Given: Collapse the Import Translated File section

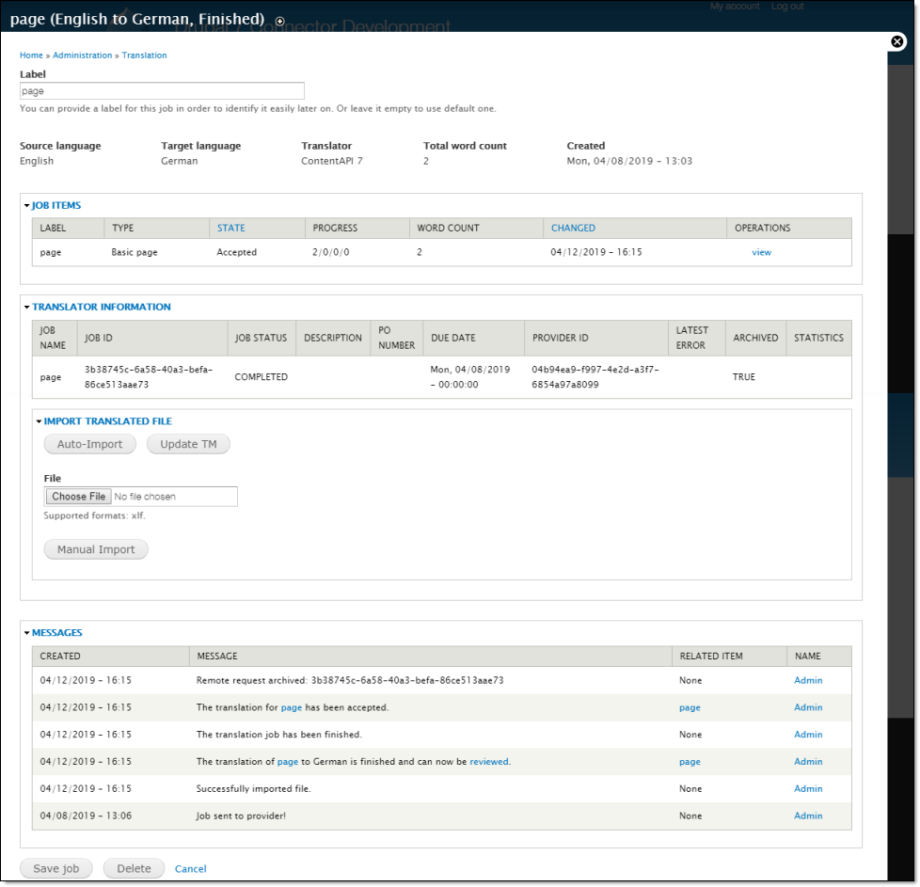Looking at the screenshot, I should (x=107, y=421).
